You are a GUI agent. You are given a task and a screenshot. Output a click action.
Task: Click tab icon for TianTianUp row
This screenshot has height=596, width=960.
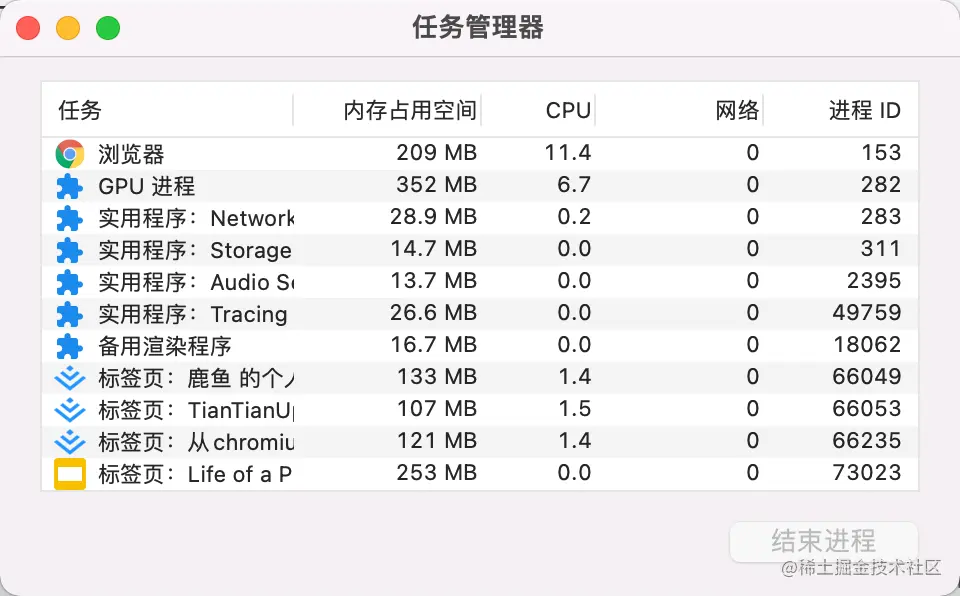69,410
